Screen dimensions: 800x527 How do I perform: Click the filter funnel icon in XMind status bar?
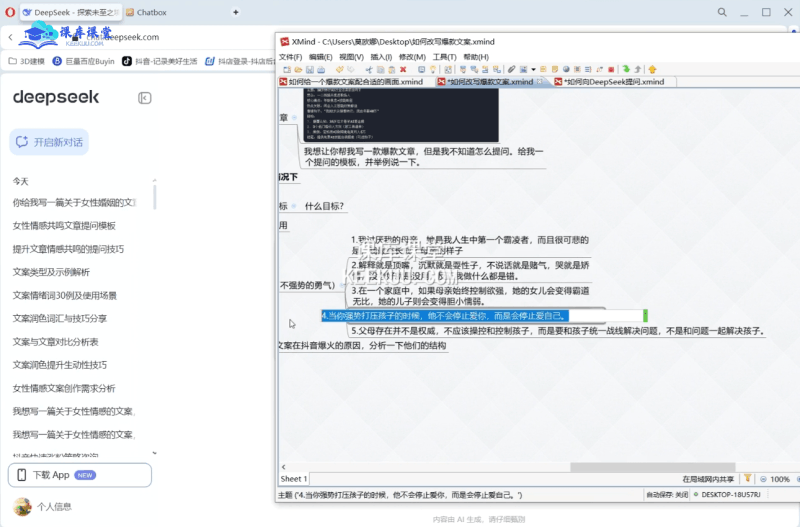pos(747,479)
